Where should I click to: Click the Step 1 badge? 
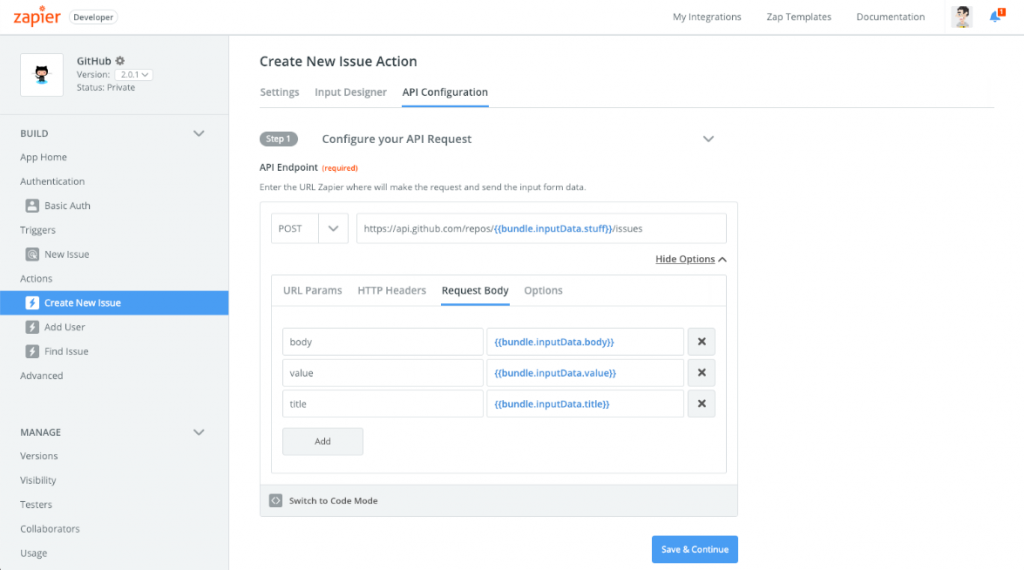[x=279, y=139]
